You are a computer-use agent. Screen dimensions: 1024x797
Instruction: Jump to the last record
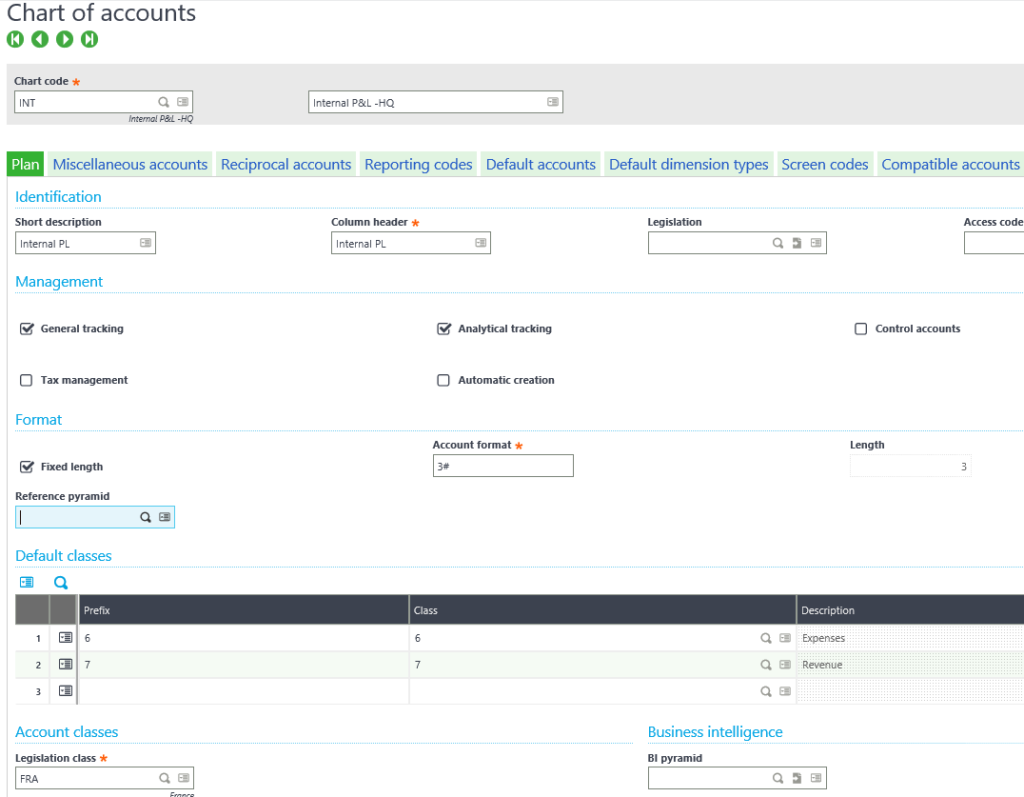(x=88, y=39)
